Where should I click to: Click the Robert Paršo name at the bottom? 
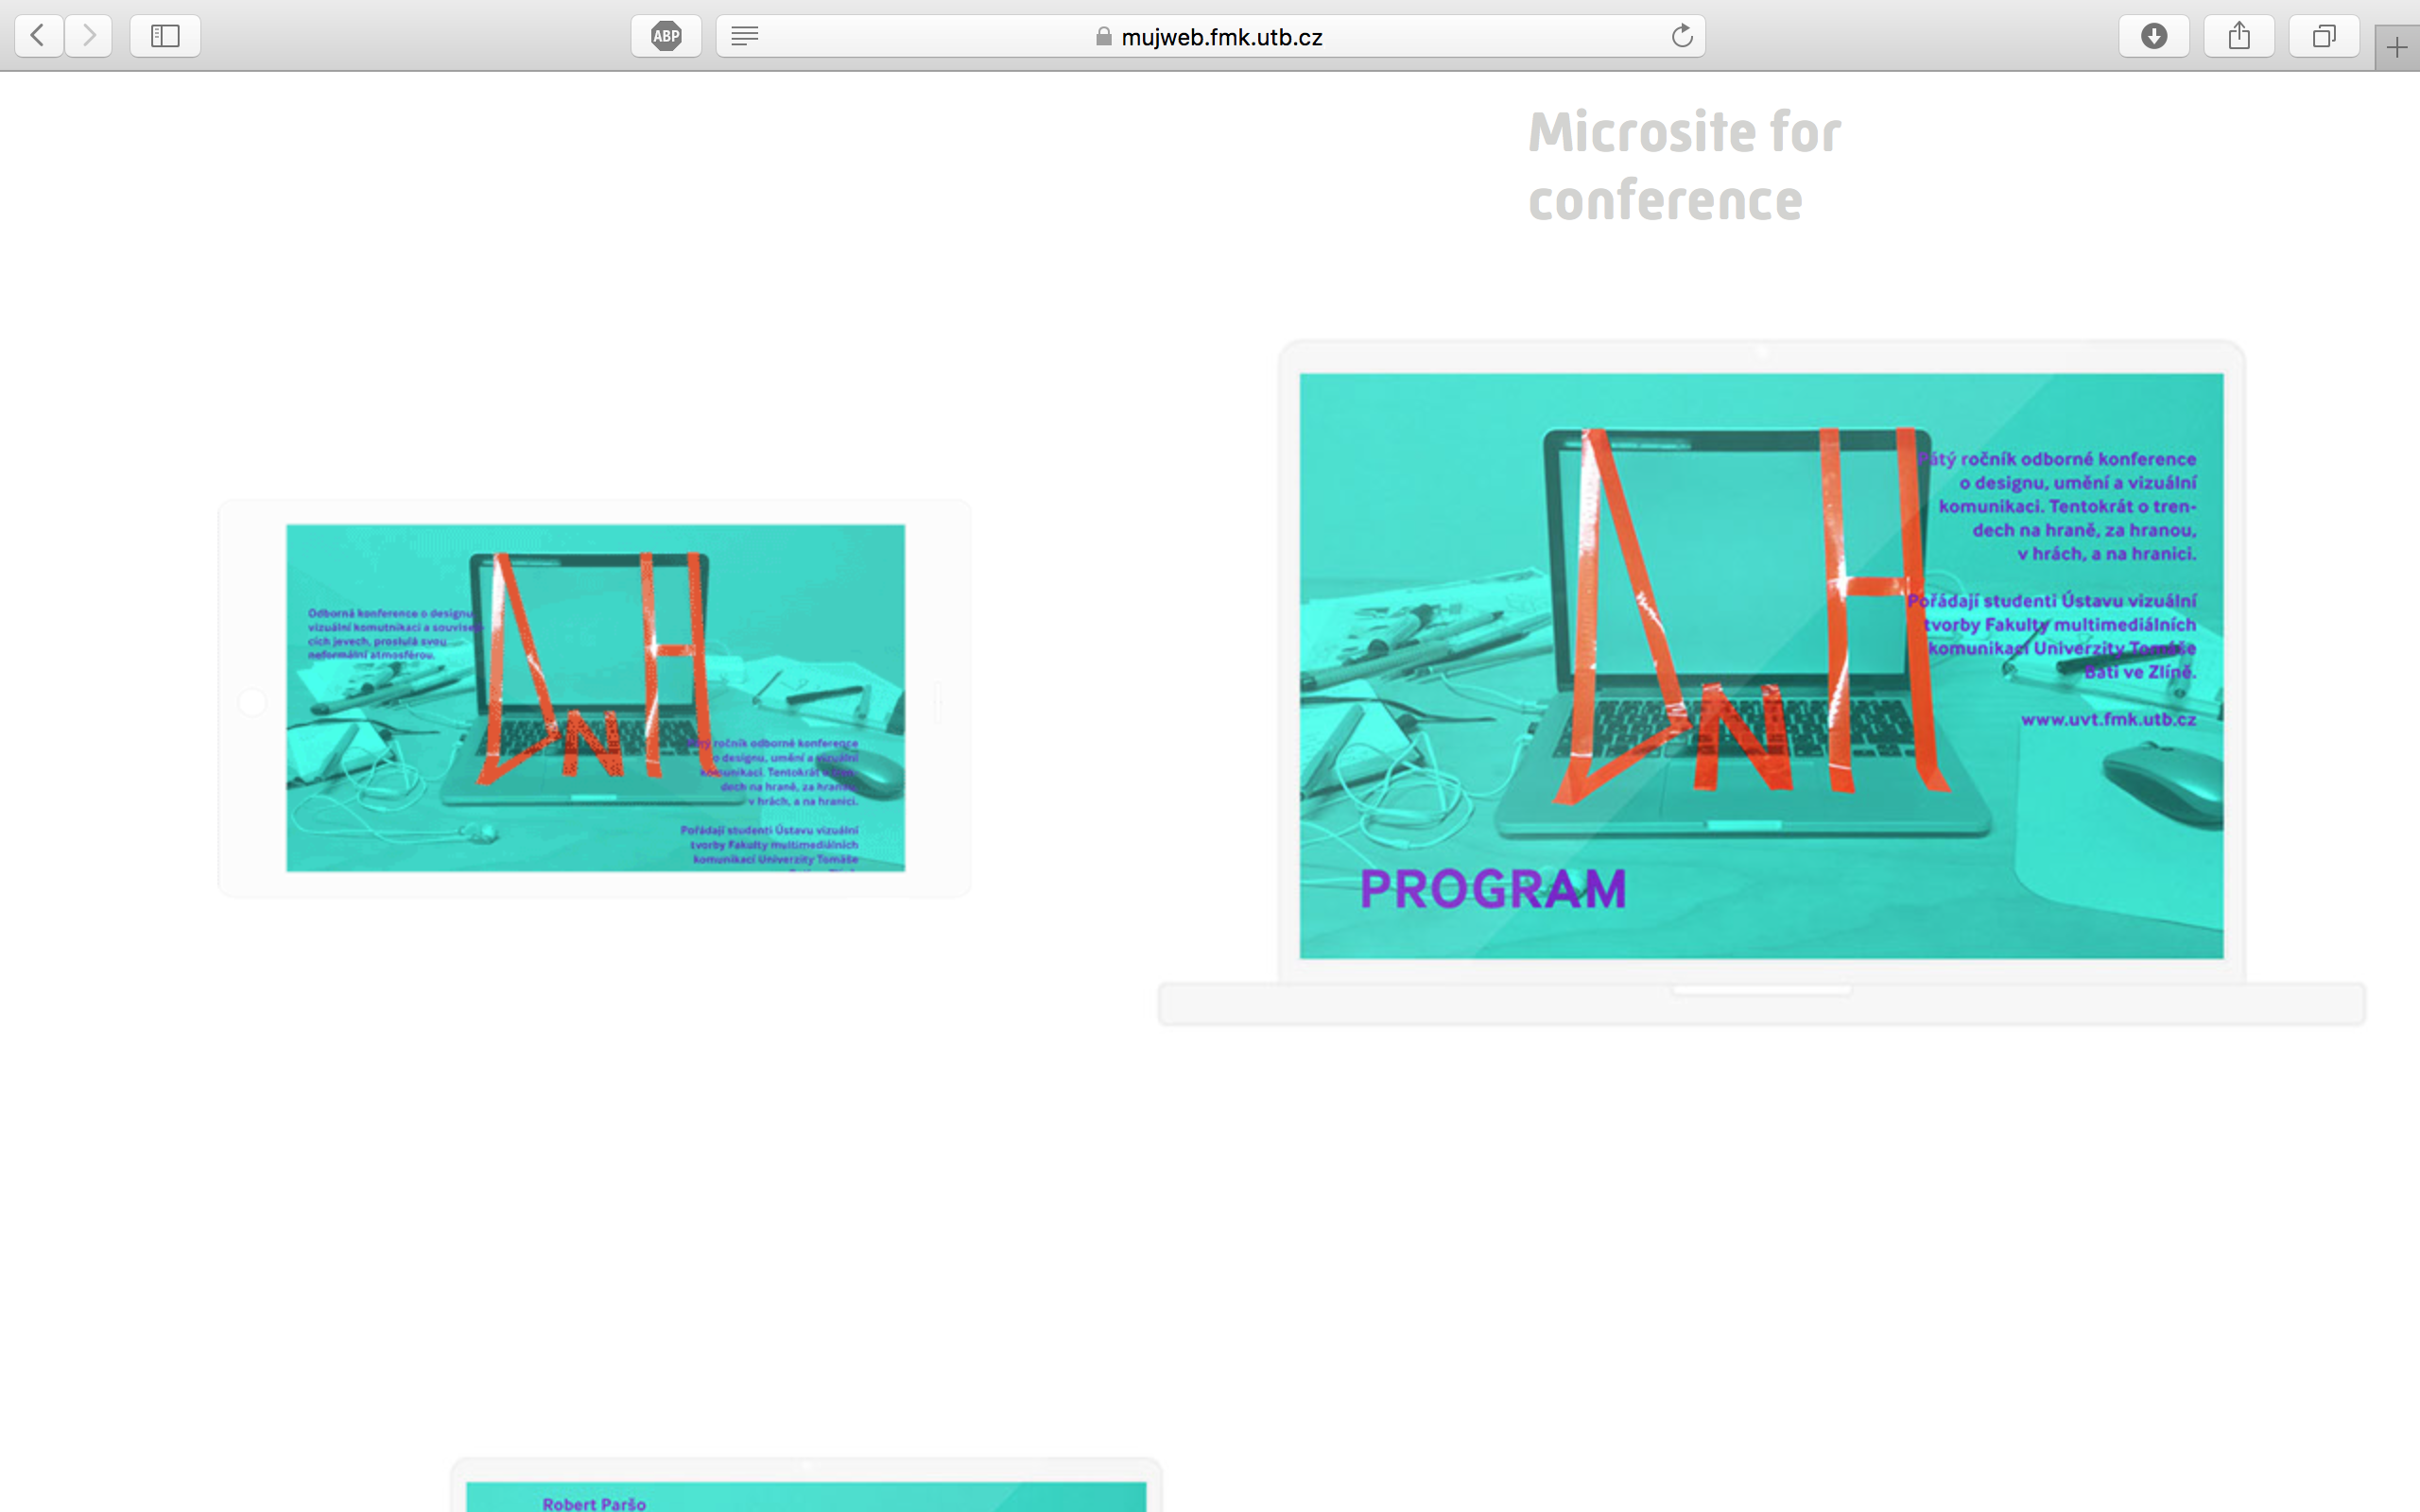[x=594, y=1503]
